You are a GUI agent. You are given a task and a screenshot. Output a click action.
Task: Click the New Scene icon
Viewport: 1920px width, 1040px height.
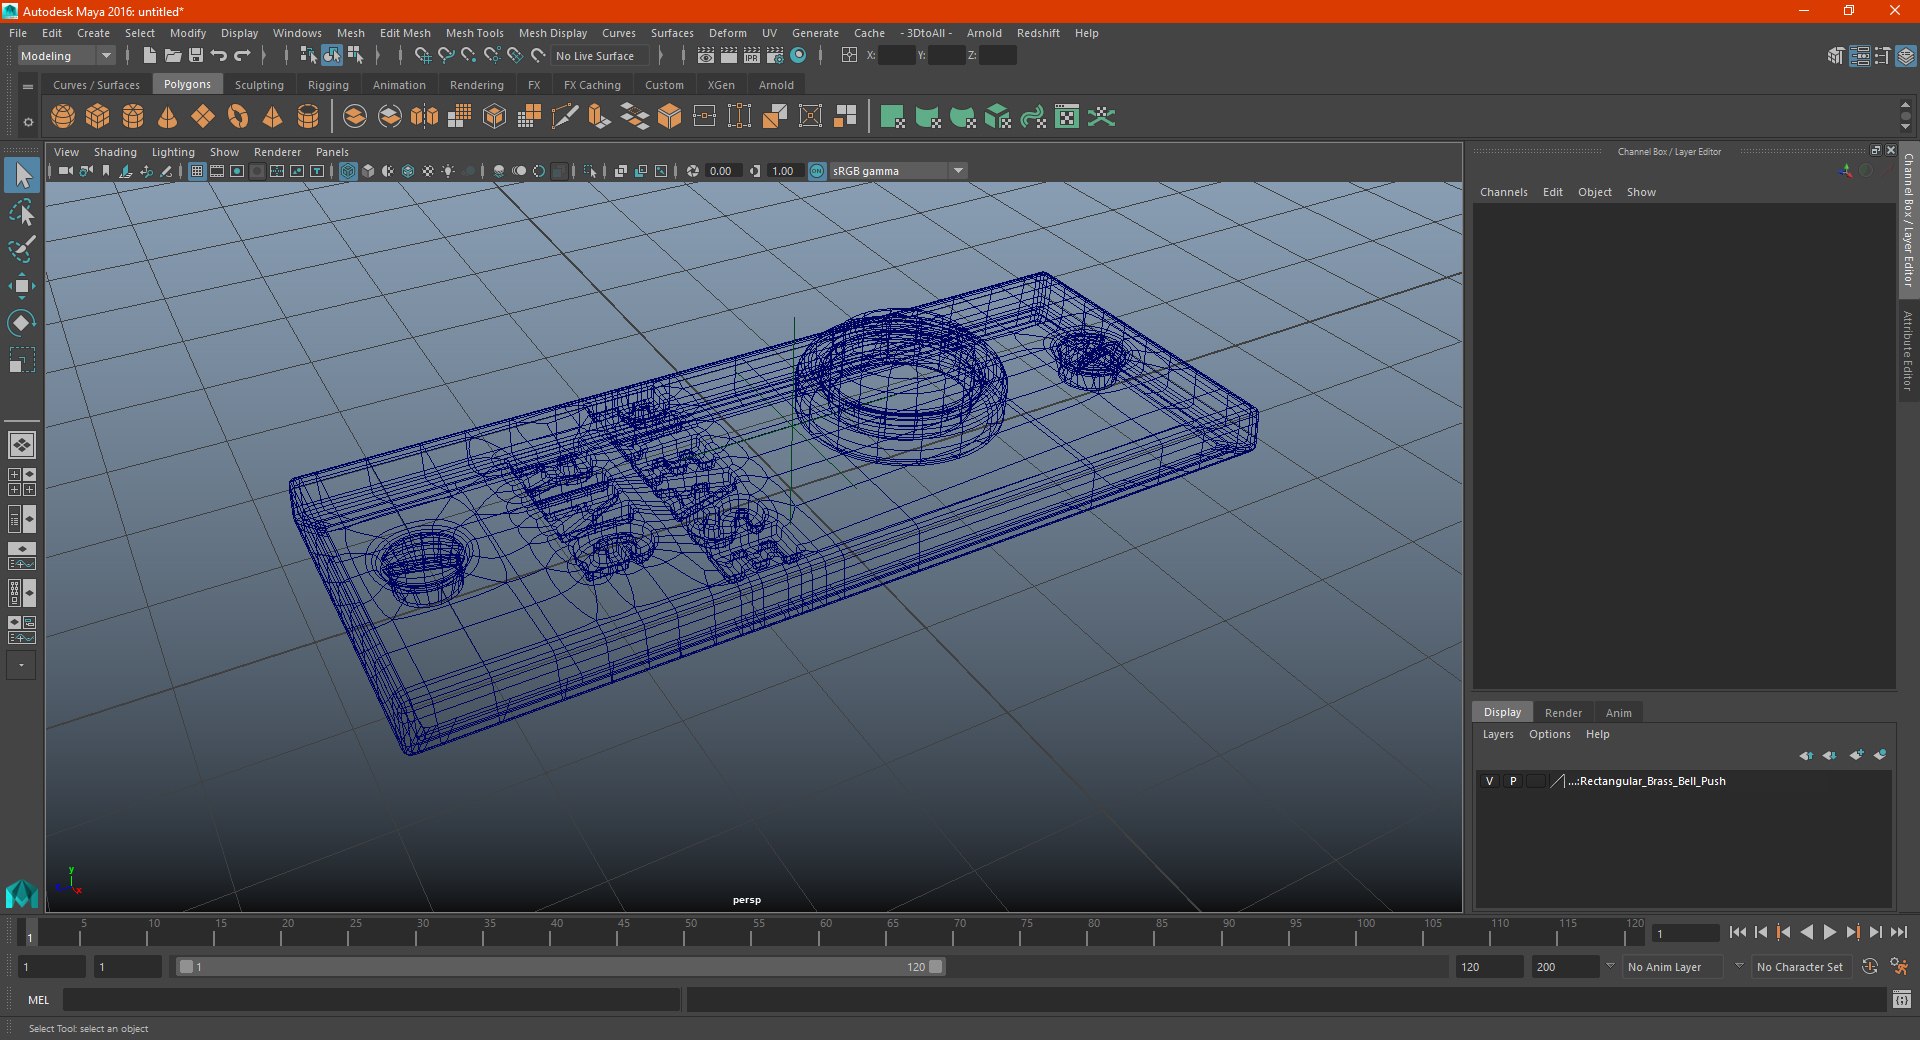click(150, 56)
